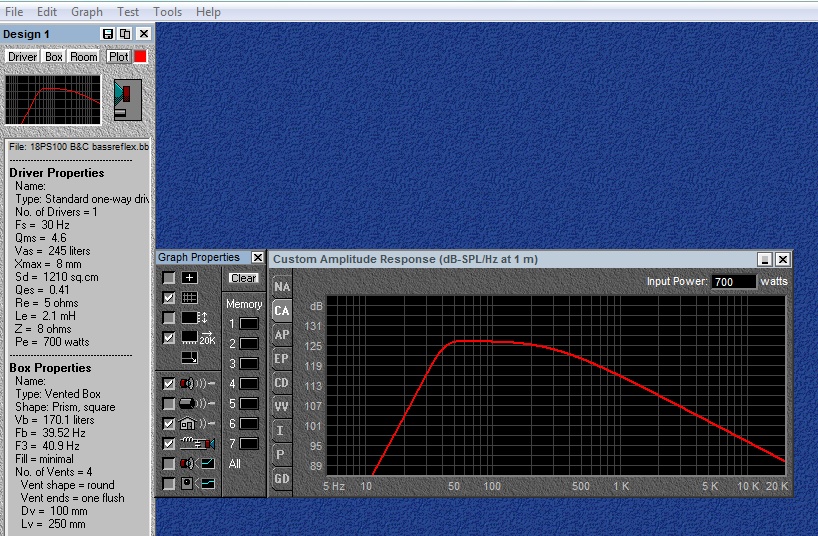Open the Graph menu

click(x=87, y=11)
